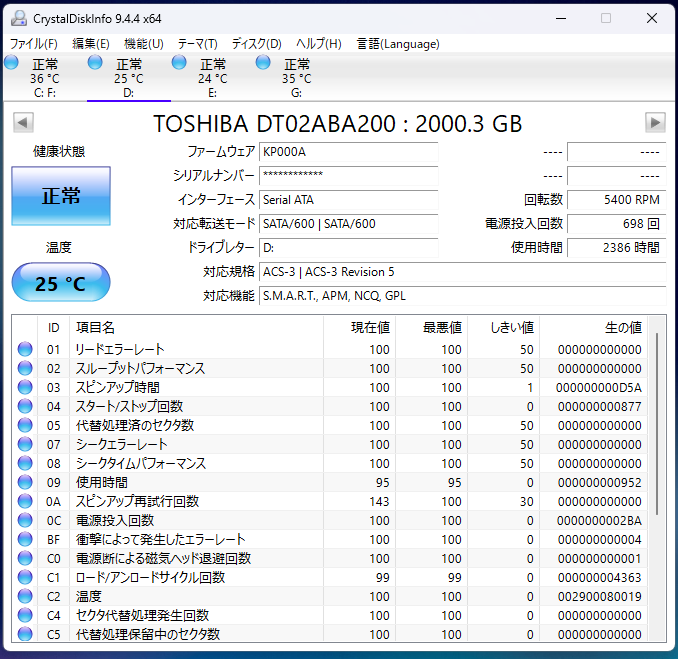Go to next disk with right arrow
Viewport: 678px width, 659px height.
[655, 122]
